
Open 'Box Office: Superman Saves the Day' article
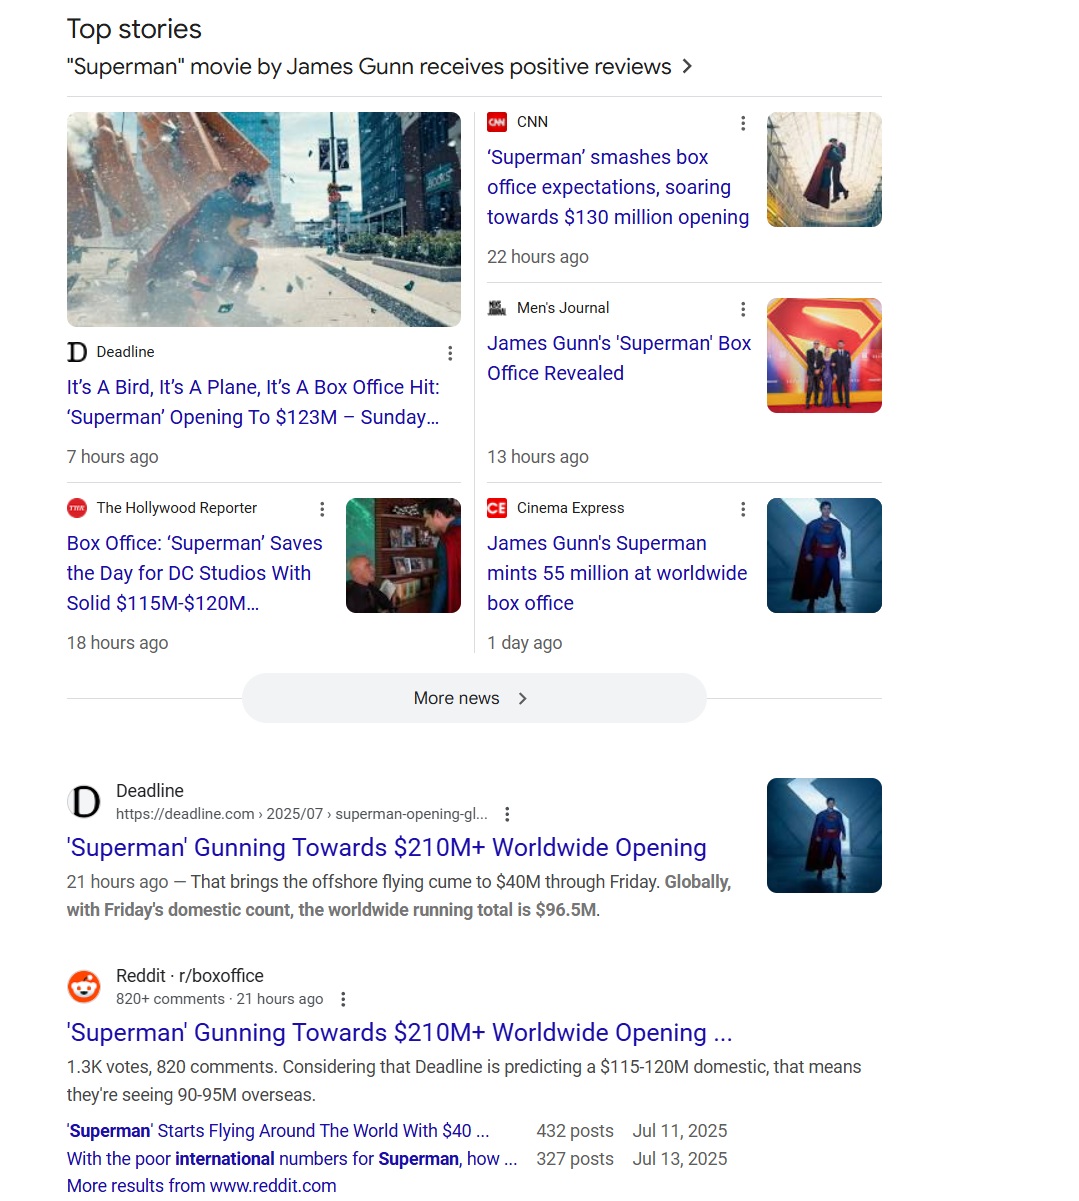click(195, 573)
